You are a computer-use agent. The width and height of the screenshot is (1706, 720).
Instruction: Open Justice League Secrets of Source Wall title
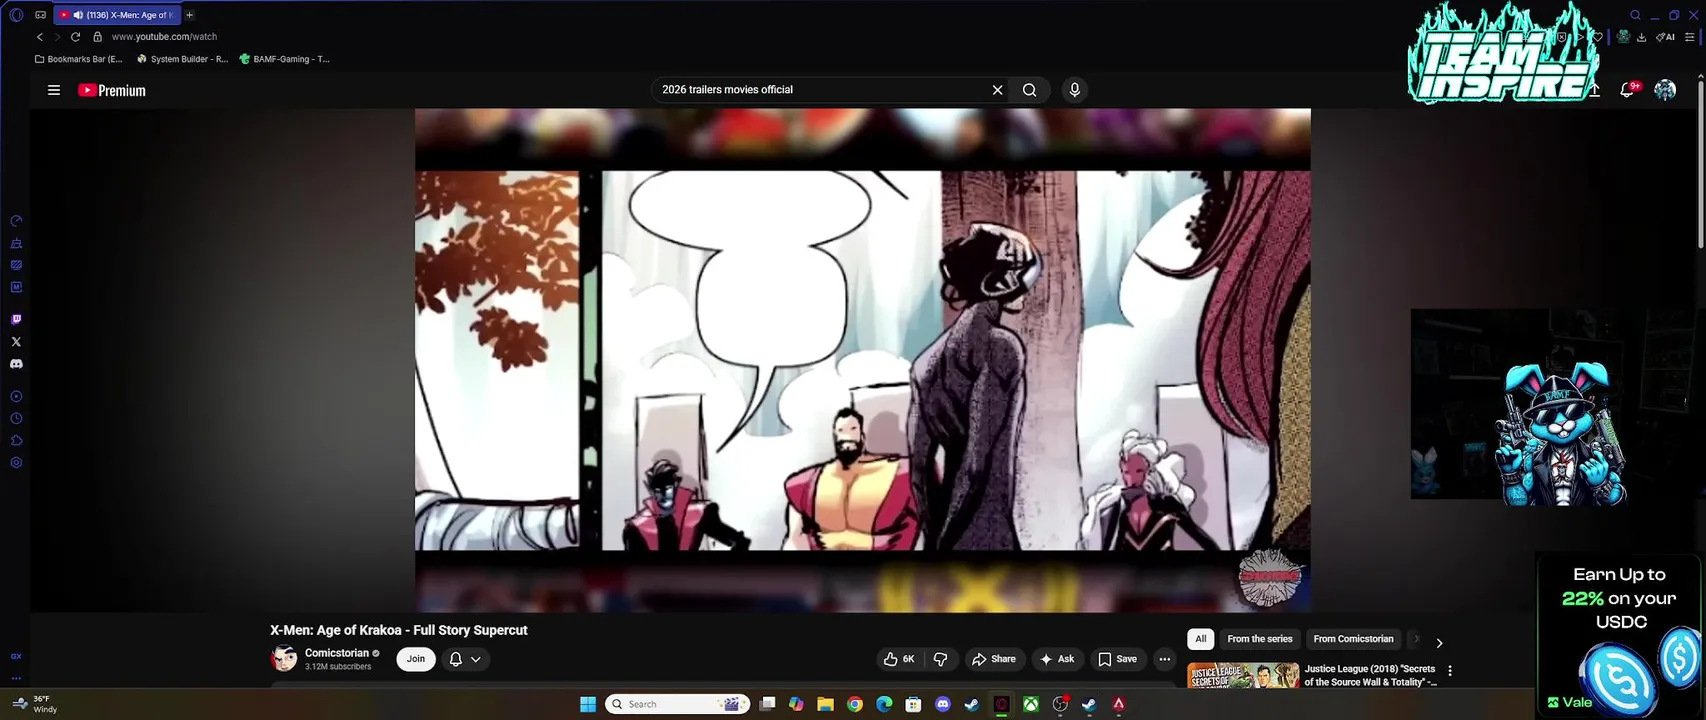1370,675
